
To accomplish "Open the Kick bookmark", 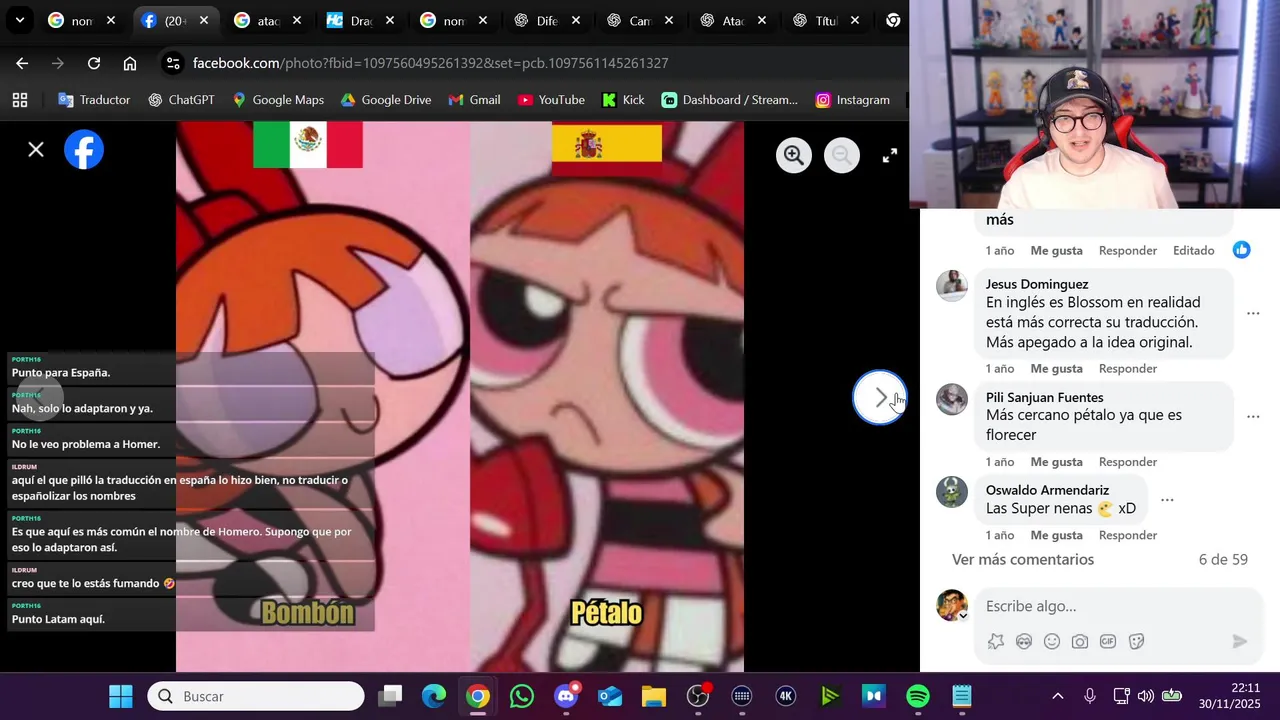I will point(623,100).
